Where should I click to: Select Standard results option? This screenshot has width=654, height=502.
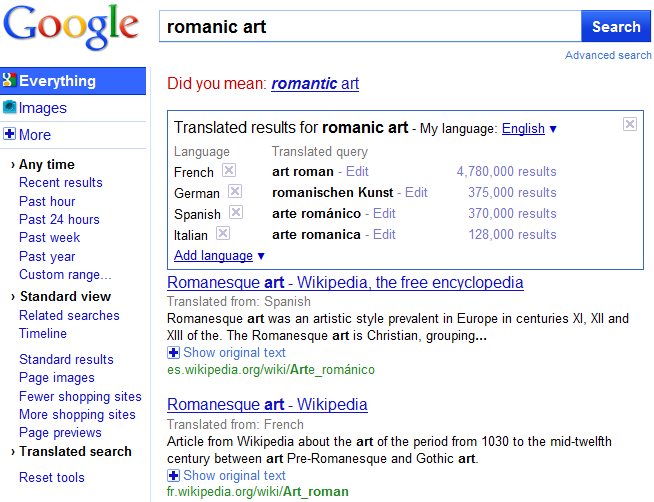point(66,359)
